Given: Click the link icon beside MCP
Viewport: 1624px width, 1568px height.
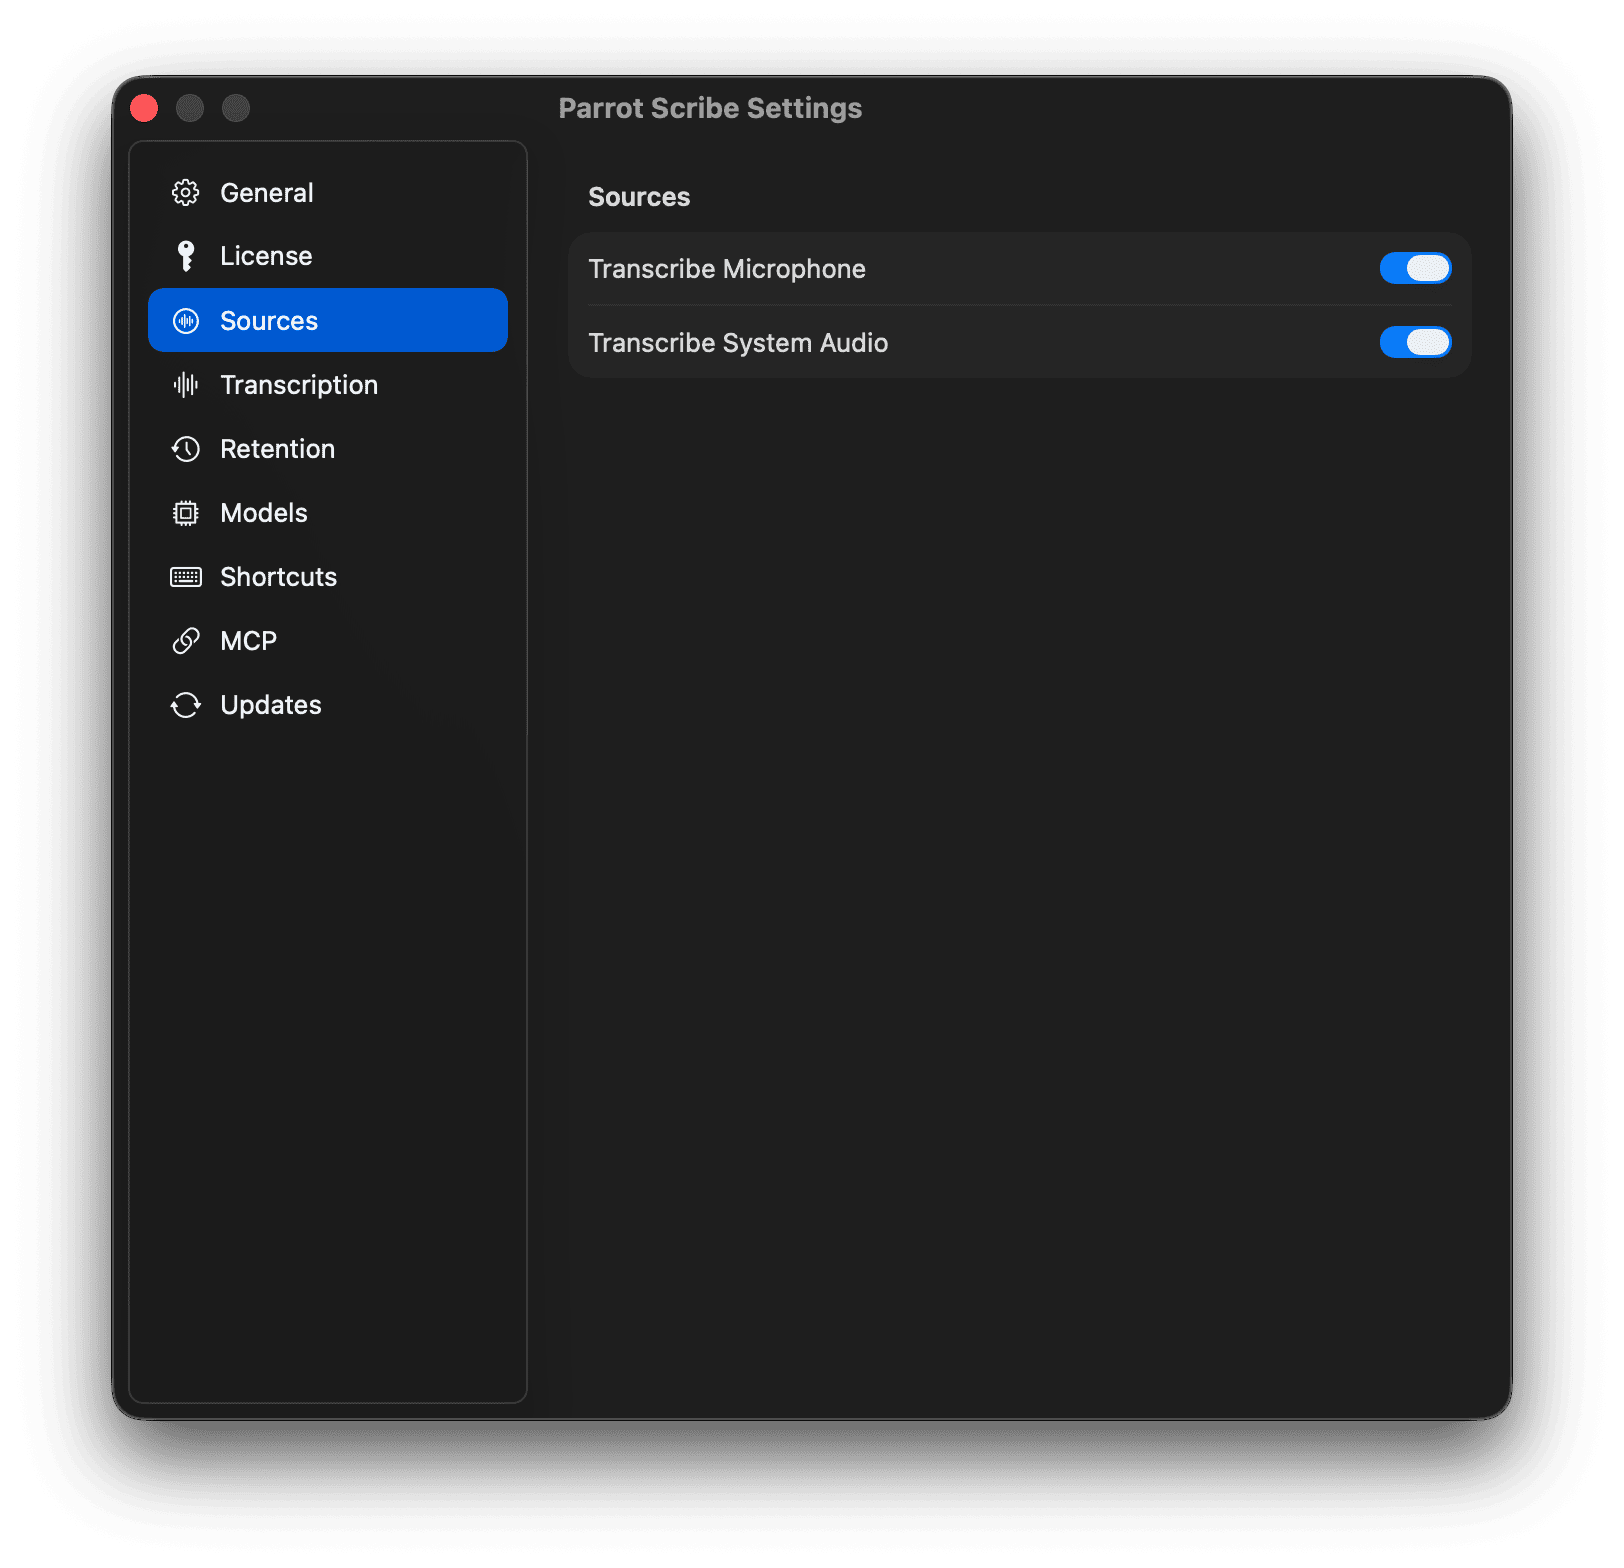Looking at the screenshot, I should pyautogui.click(x=186, y=640).
